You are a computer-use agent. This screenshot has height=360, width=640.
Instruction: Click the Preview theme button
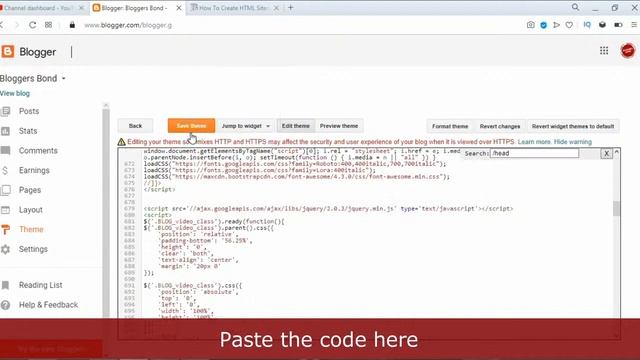coord(339,126)
